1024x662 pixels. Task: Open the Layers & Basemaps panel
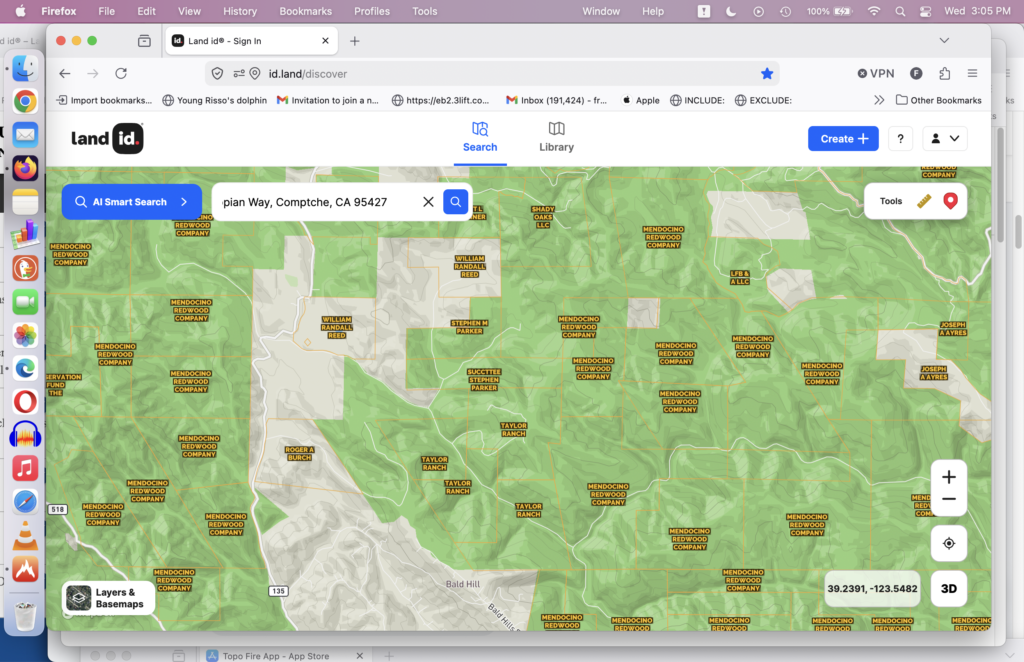(109, 598)
